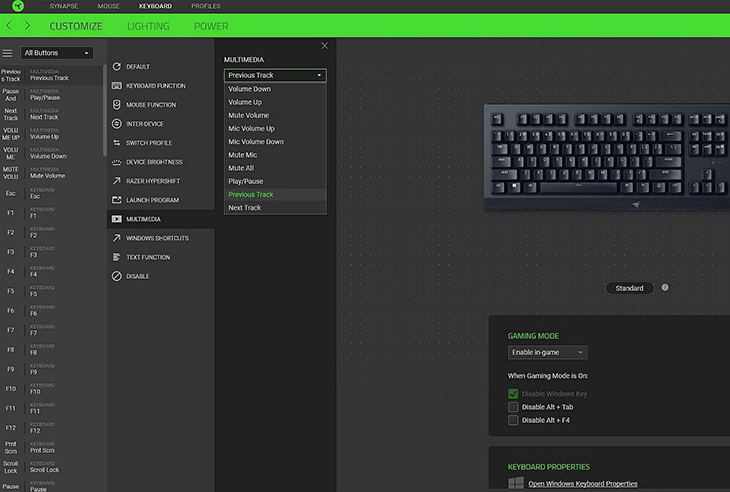Screen dimensions: 730x492
Task: Choose Play/Pause from the multimedia list
Action: tap(275, 181)
